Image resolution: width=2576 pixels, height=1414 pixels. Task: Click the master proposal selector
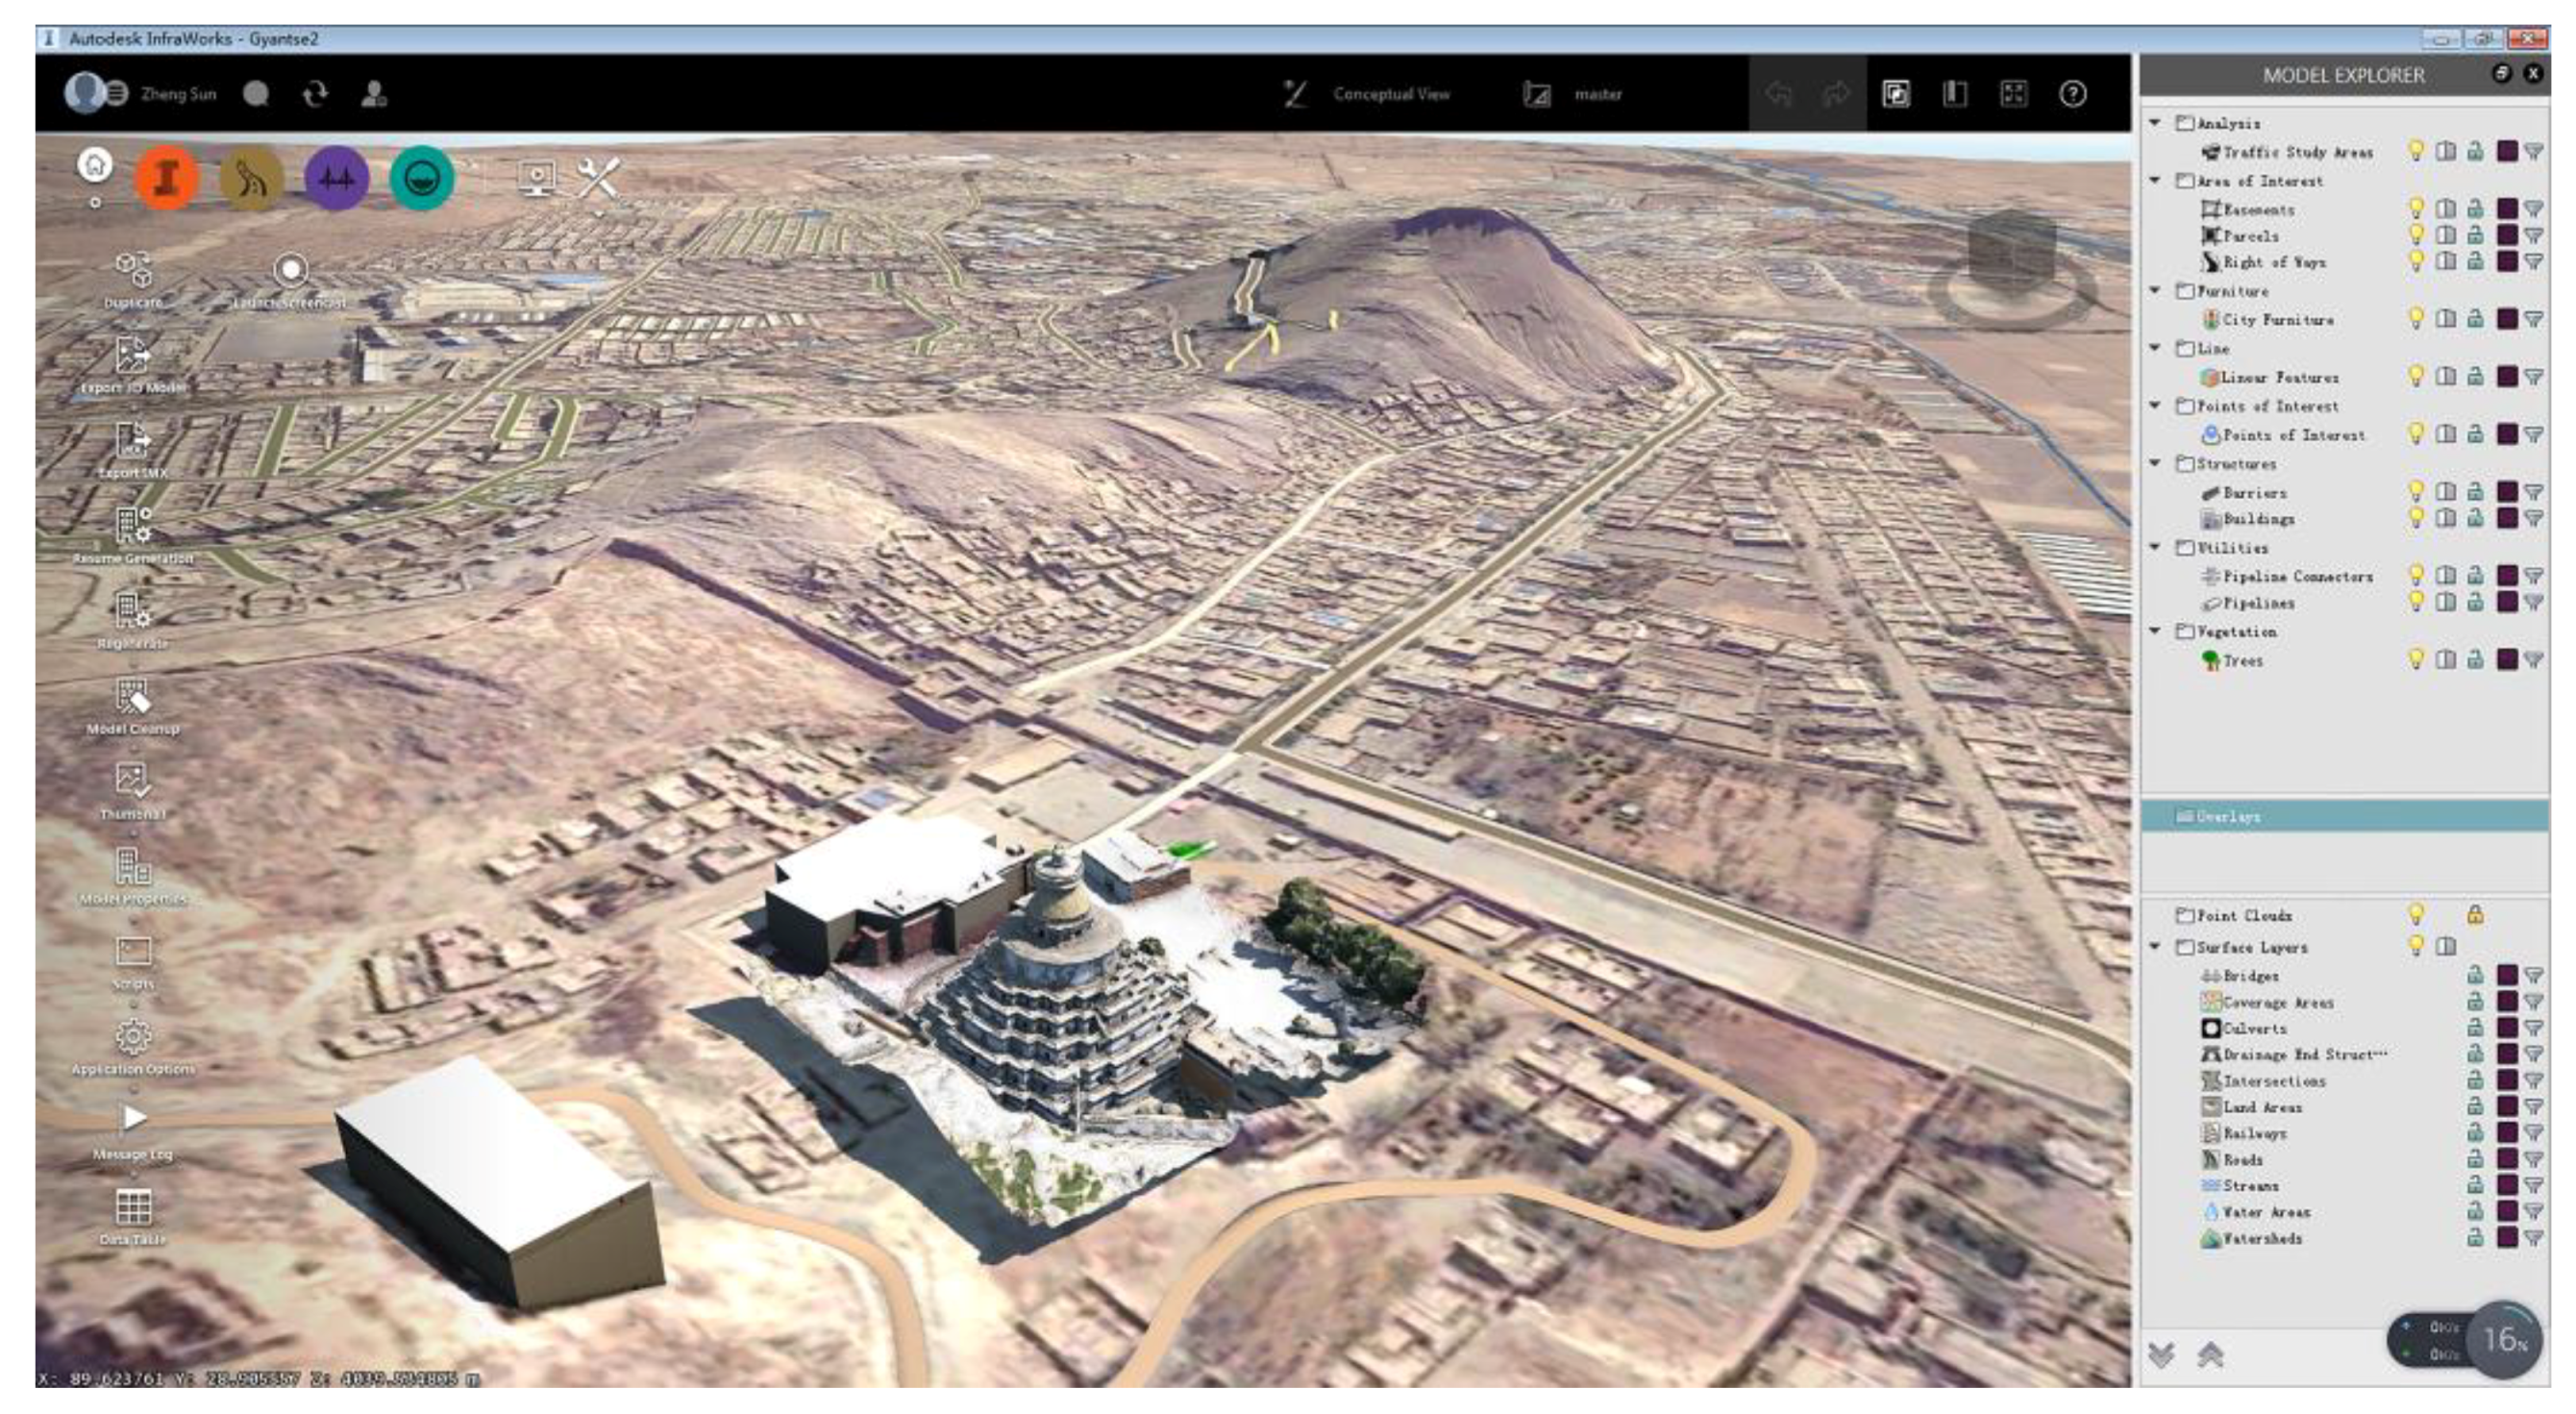[x=1597, y=94]
